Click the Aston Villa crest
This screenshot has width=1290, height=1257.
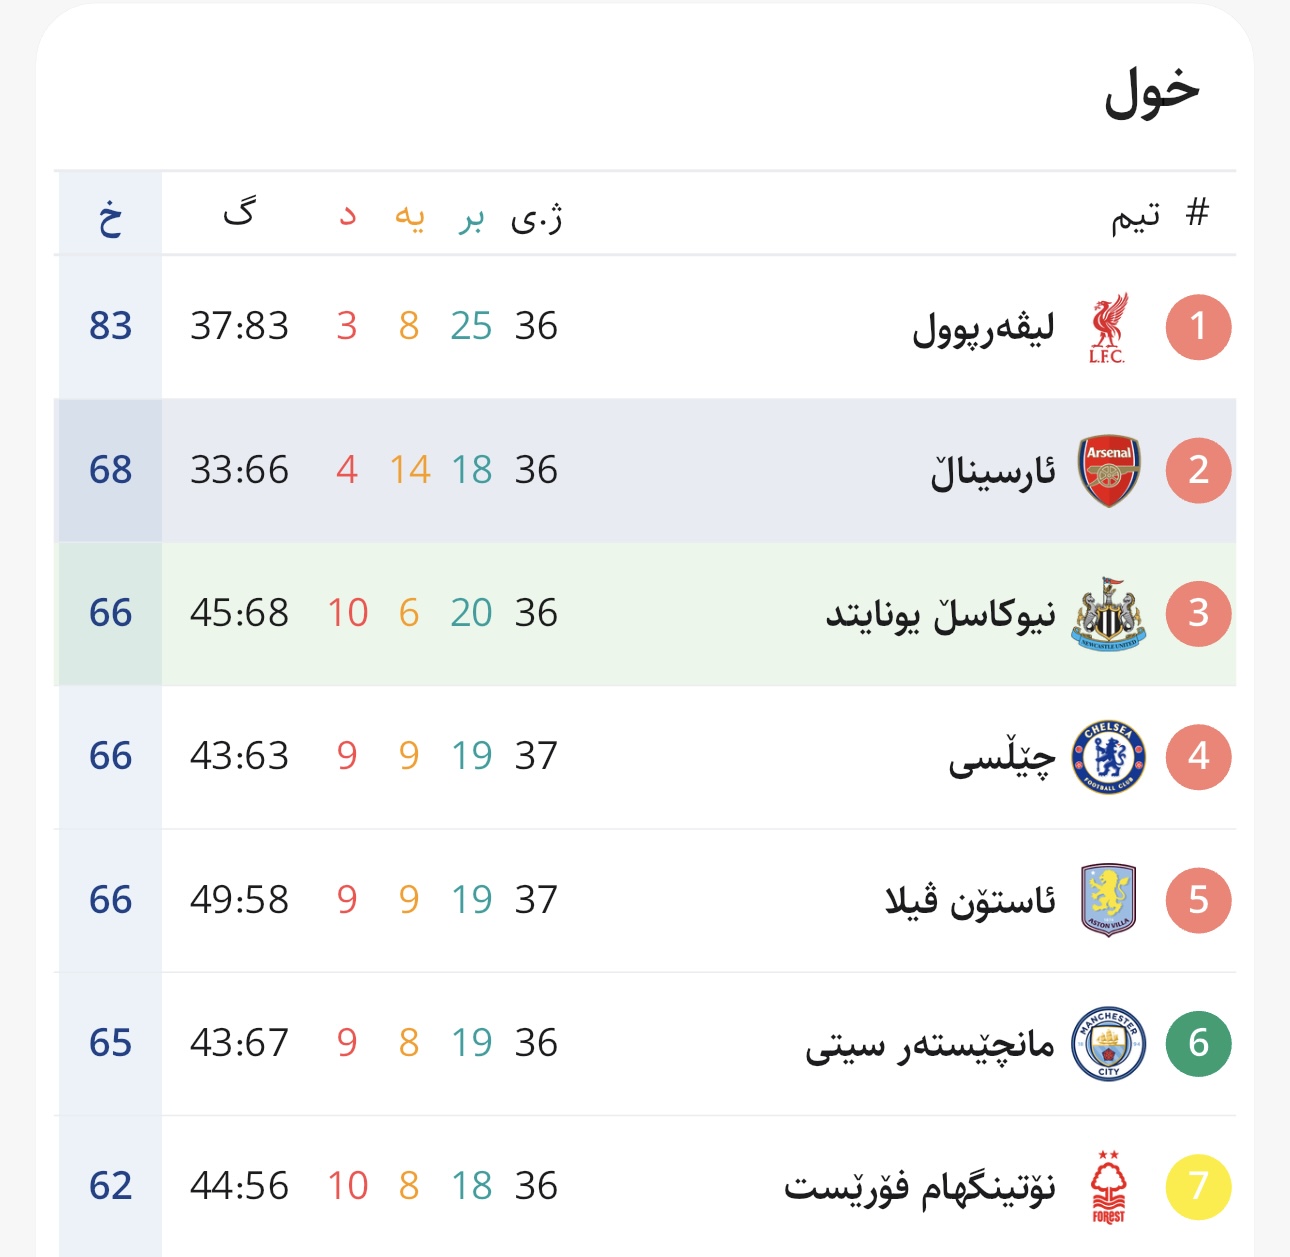[1108, 900]
